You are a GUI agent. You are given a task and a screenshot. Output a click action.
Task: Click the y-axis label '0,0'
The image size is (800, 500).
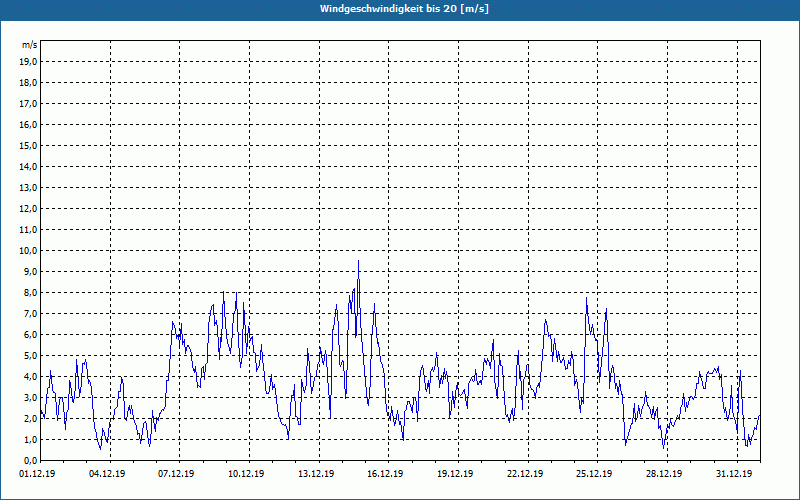[30, 461]
